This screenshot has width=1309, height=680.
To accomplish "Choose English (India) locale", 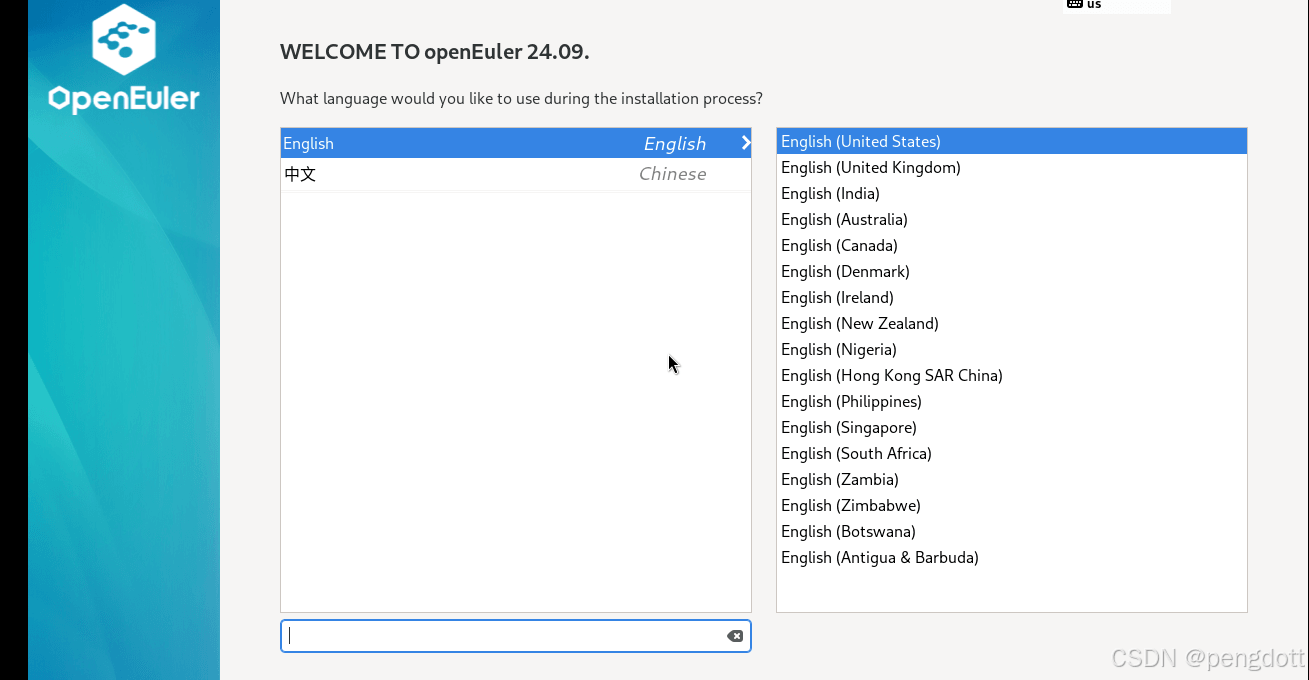I will (1012, 193).
